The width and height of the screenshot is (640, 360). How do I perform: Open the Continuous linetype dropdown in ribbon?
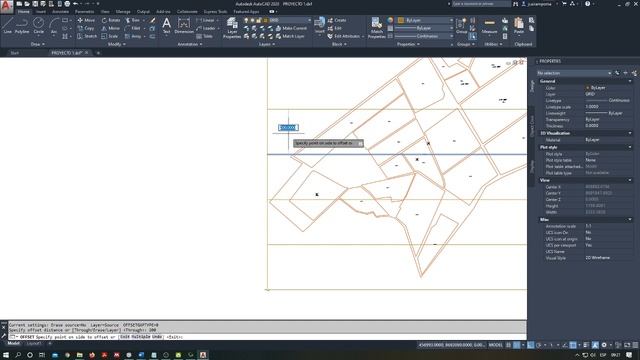tap(425, 36)
